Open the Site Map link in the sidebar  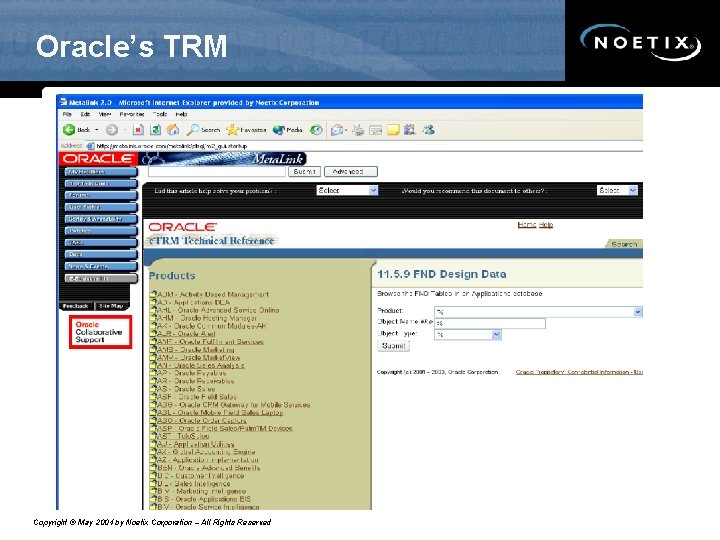111,306
